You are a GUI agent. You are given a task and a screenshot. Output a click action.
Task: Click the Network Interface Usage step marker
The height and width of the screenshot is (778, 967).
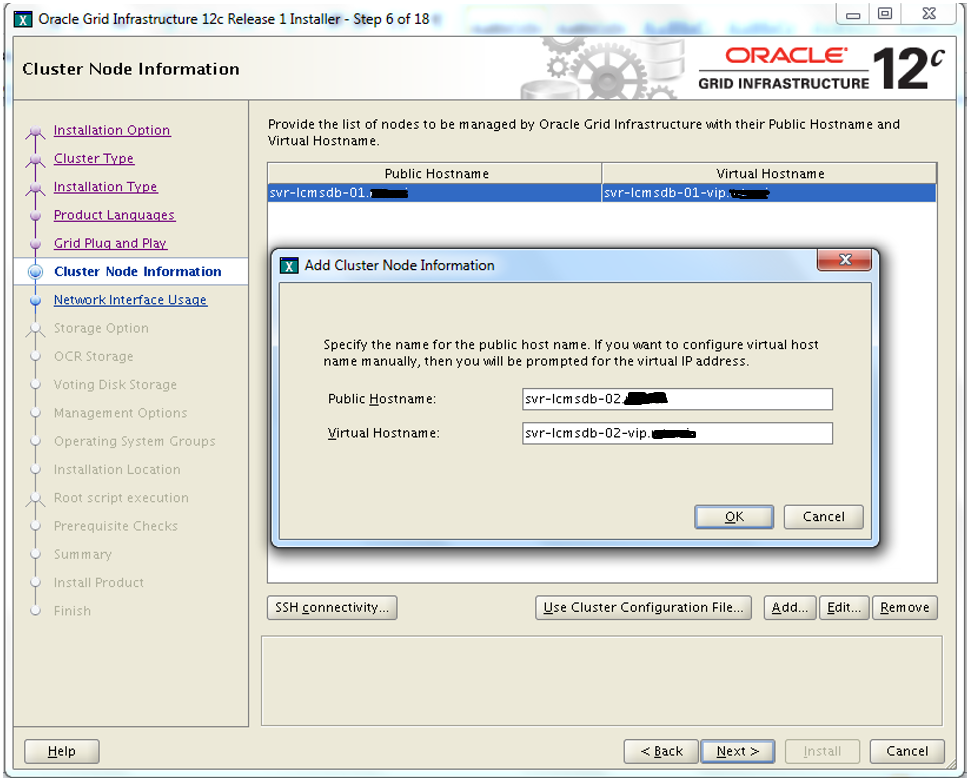[36, 300]
